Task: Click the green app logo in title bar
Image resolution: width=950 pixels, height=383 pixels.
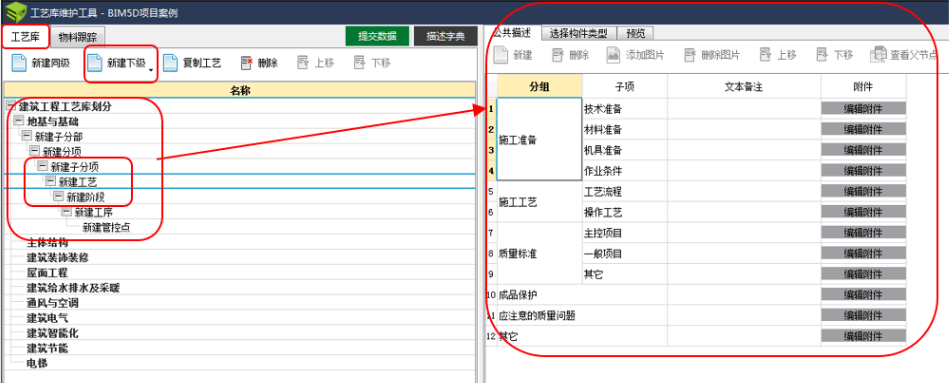Action: (x=15, y=12)
